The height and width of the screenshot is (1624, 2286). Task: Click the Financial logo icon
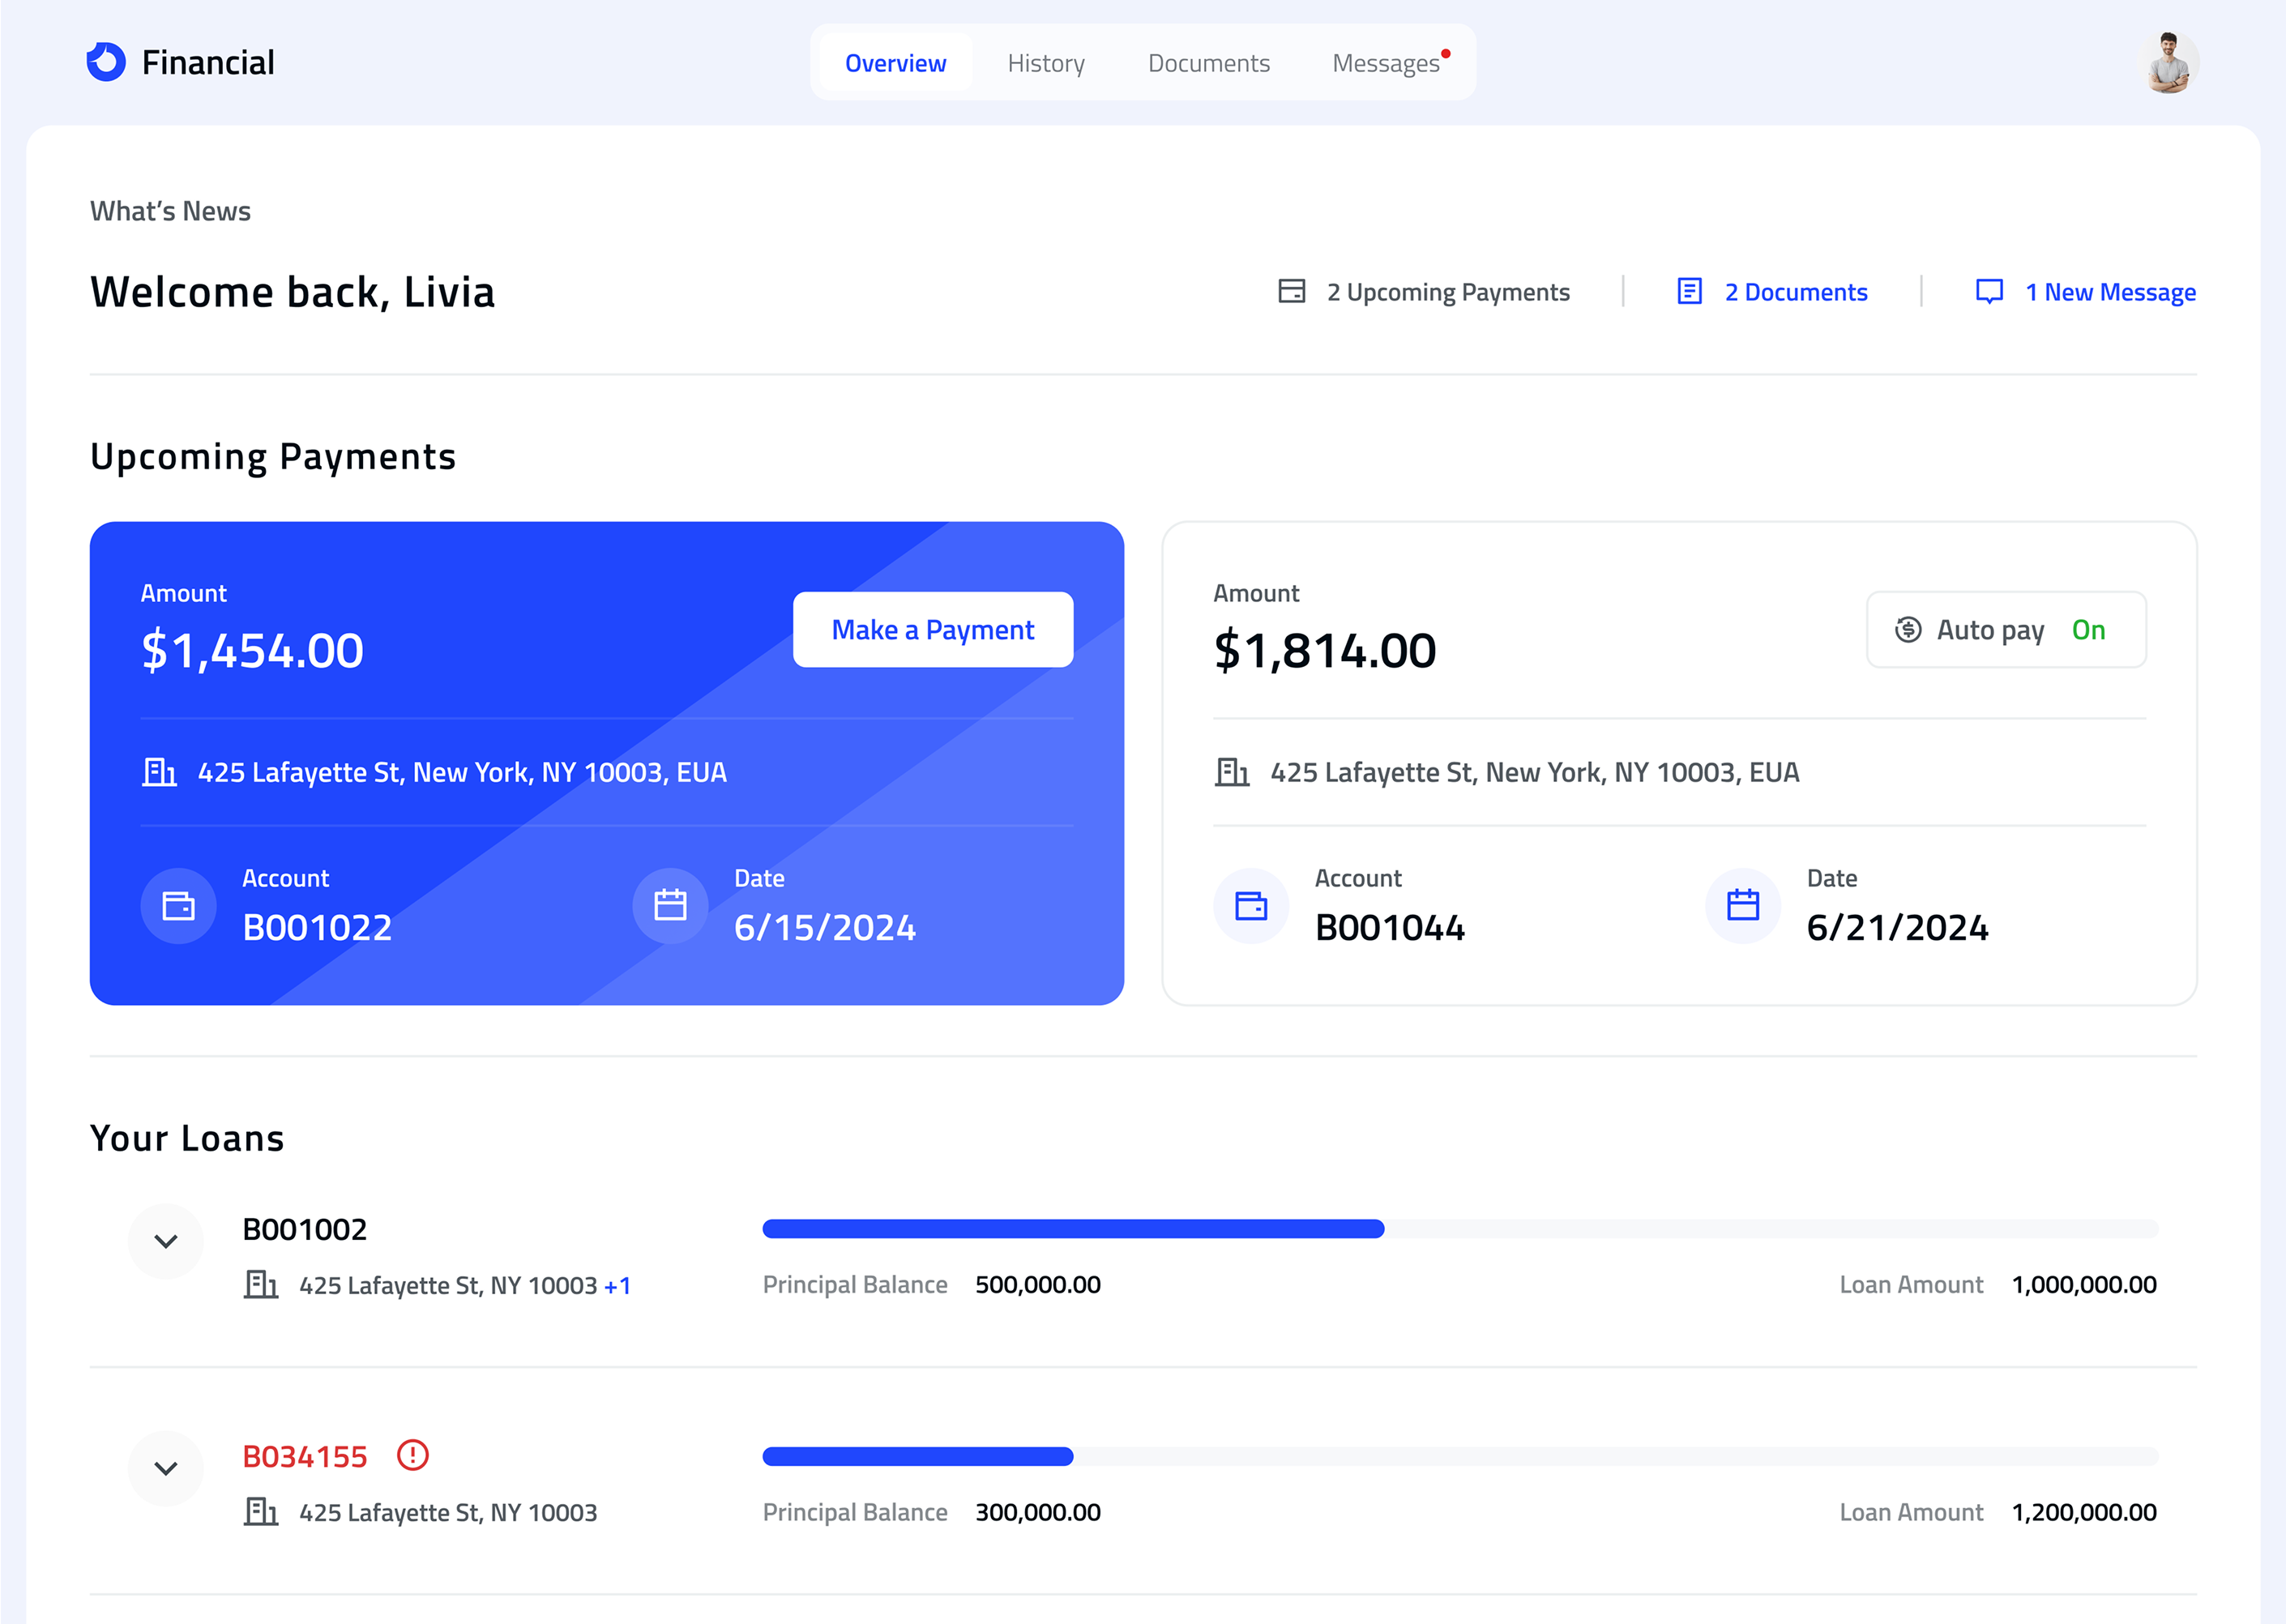(x=106, y=62)
